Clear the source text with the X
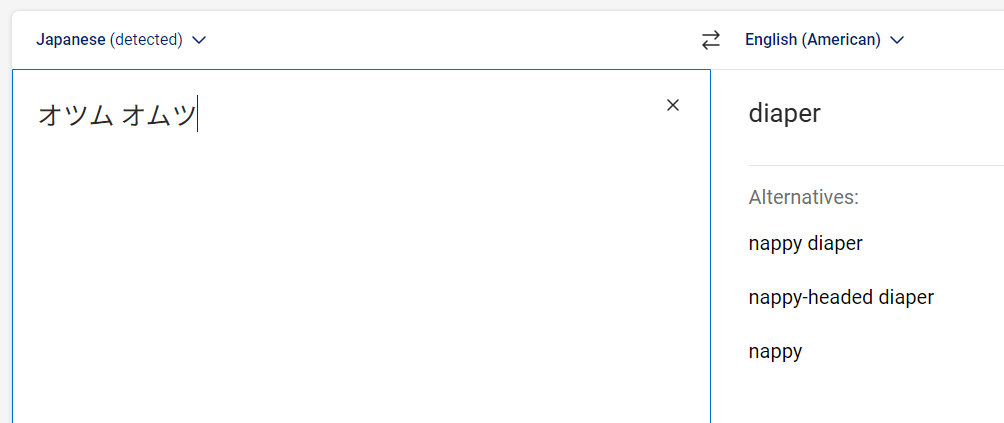This screenshot has height=423, width=1004. (673, 105)
